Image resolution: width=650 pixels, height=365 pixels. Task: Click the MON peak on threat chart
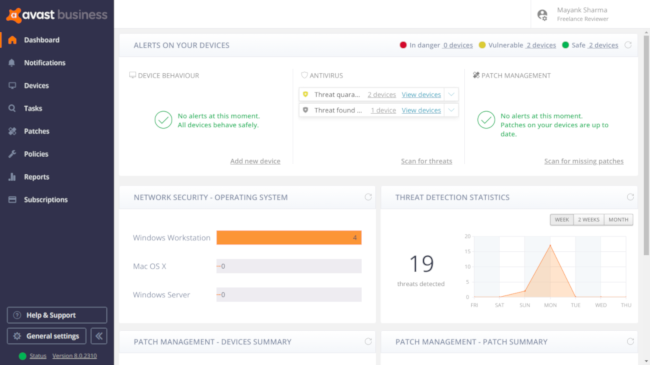click(551, 246)
